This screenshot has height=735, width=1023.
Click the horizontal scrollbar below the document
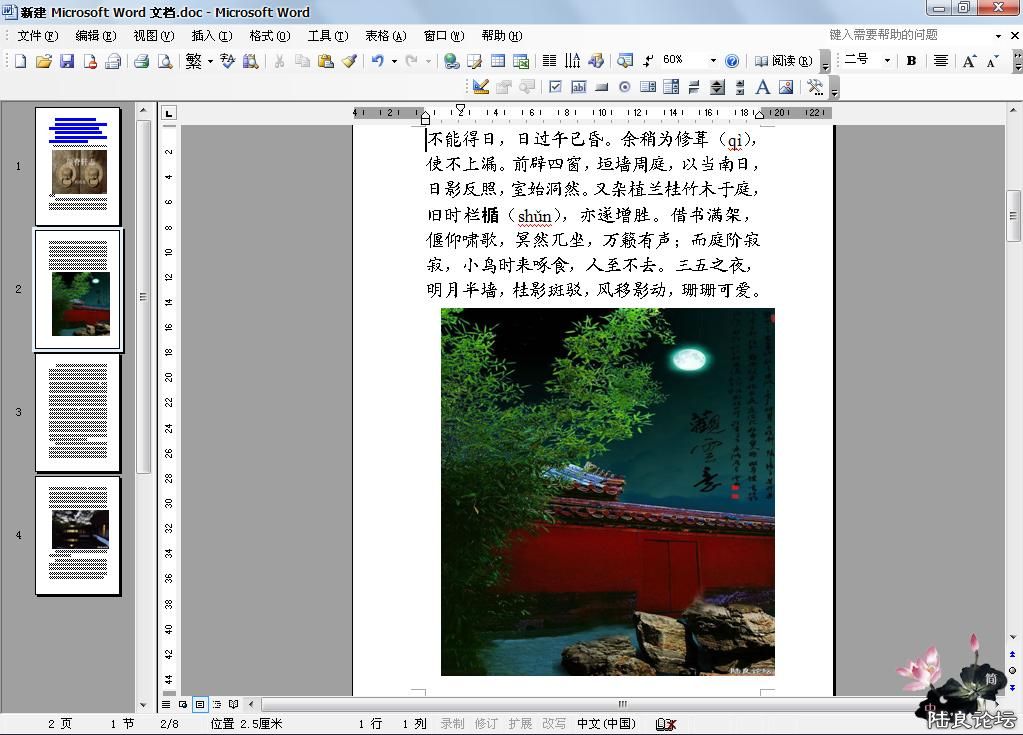(620, 704)
